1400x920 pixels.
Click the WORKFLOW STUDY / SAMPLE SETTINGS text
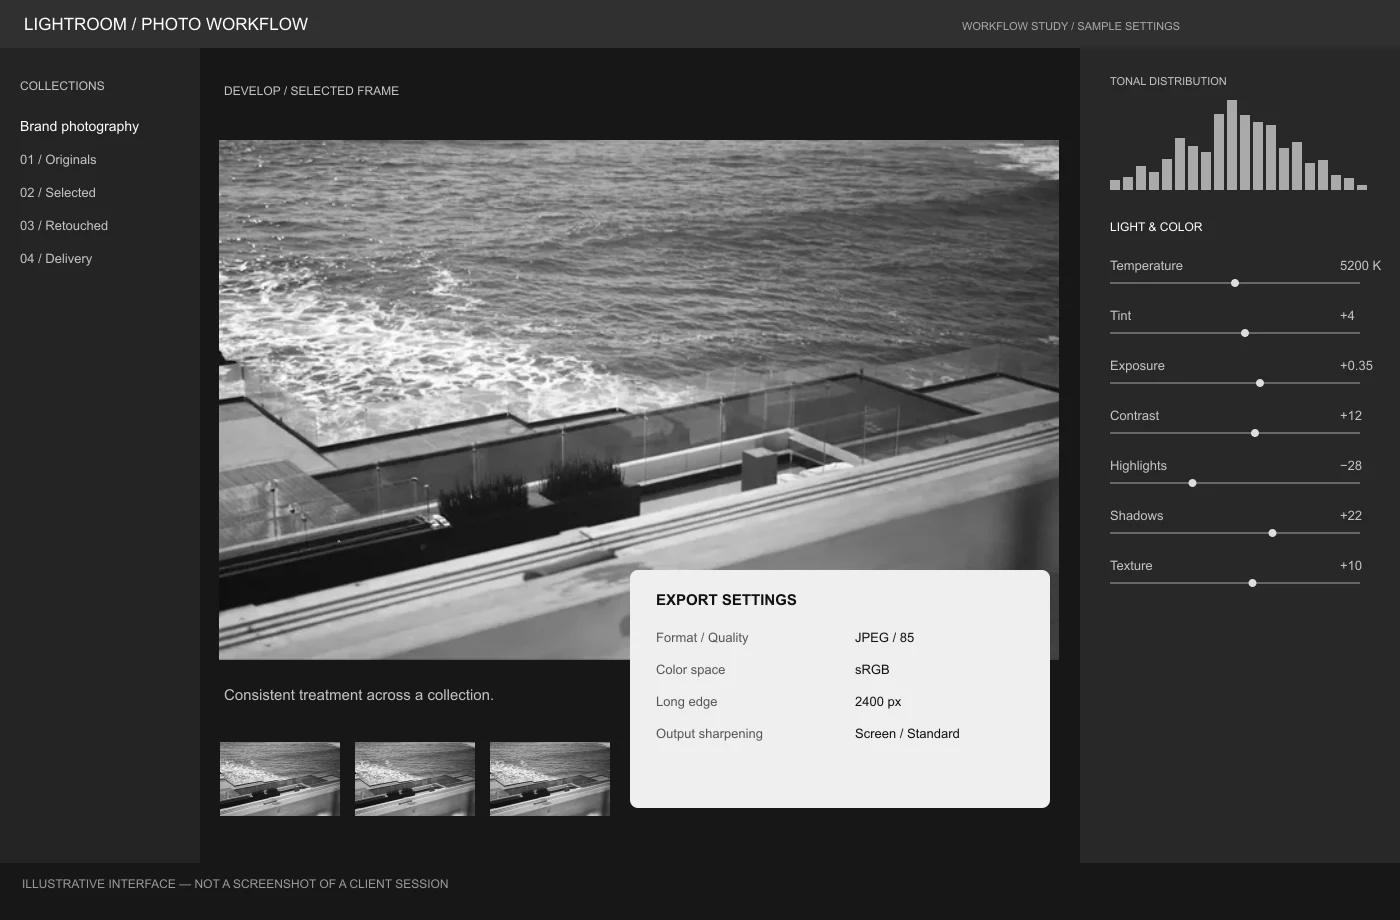pyautogui.click(x=1071, y=26)
